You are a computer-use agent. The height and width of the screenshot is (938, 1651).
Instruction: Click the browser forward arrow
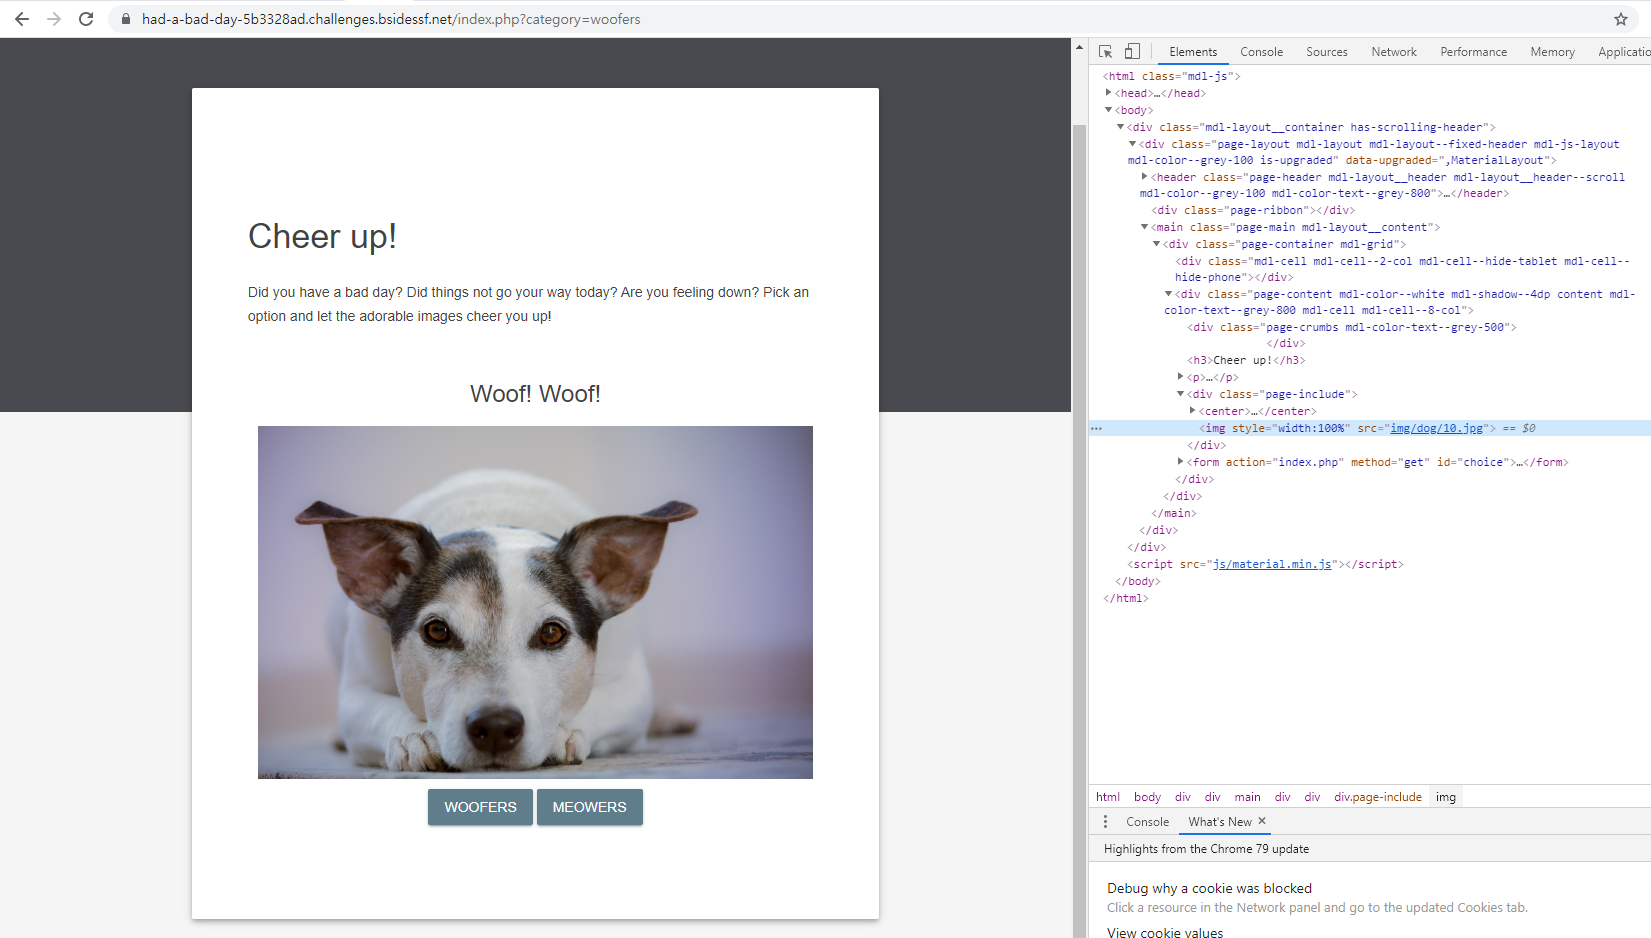54,19
